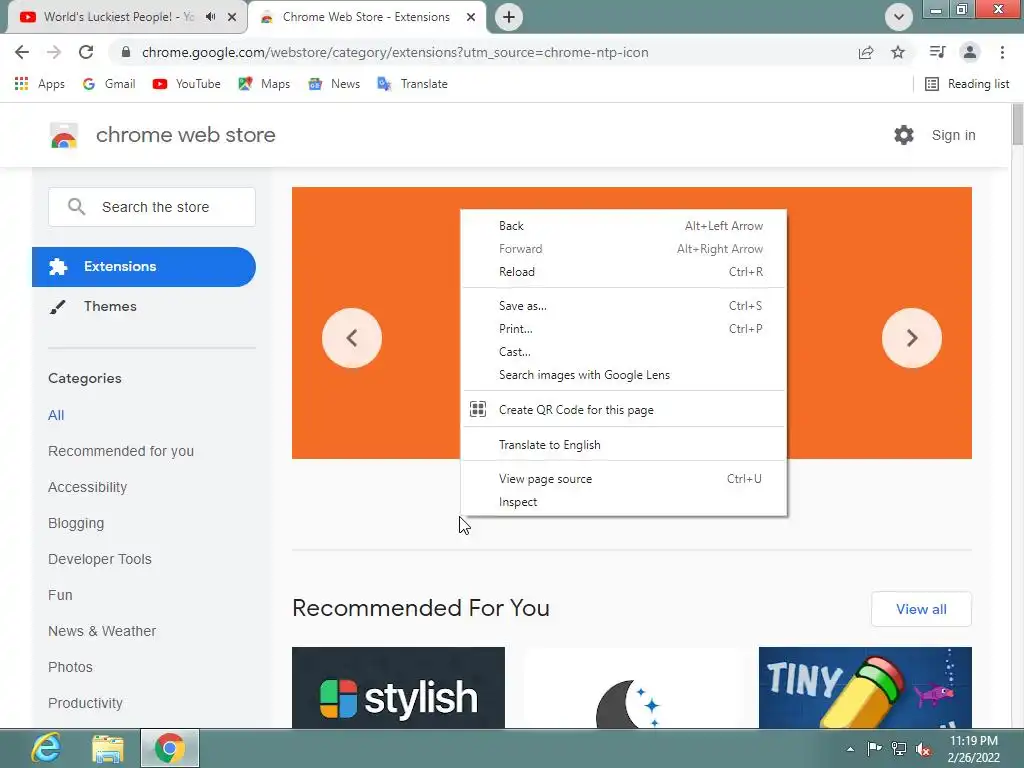Bookmark this page with the star icon
The height and width of the screenshot is (768, 1024).
pos(898,52)
